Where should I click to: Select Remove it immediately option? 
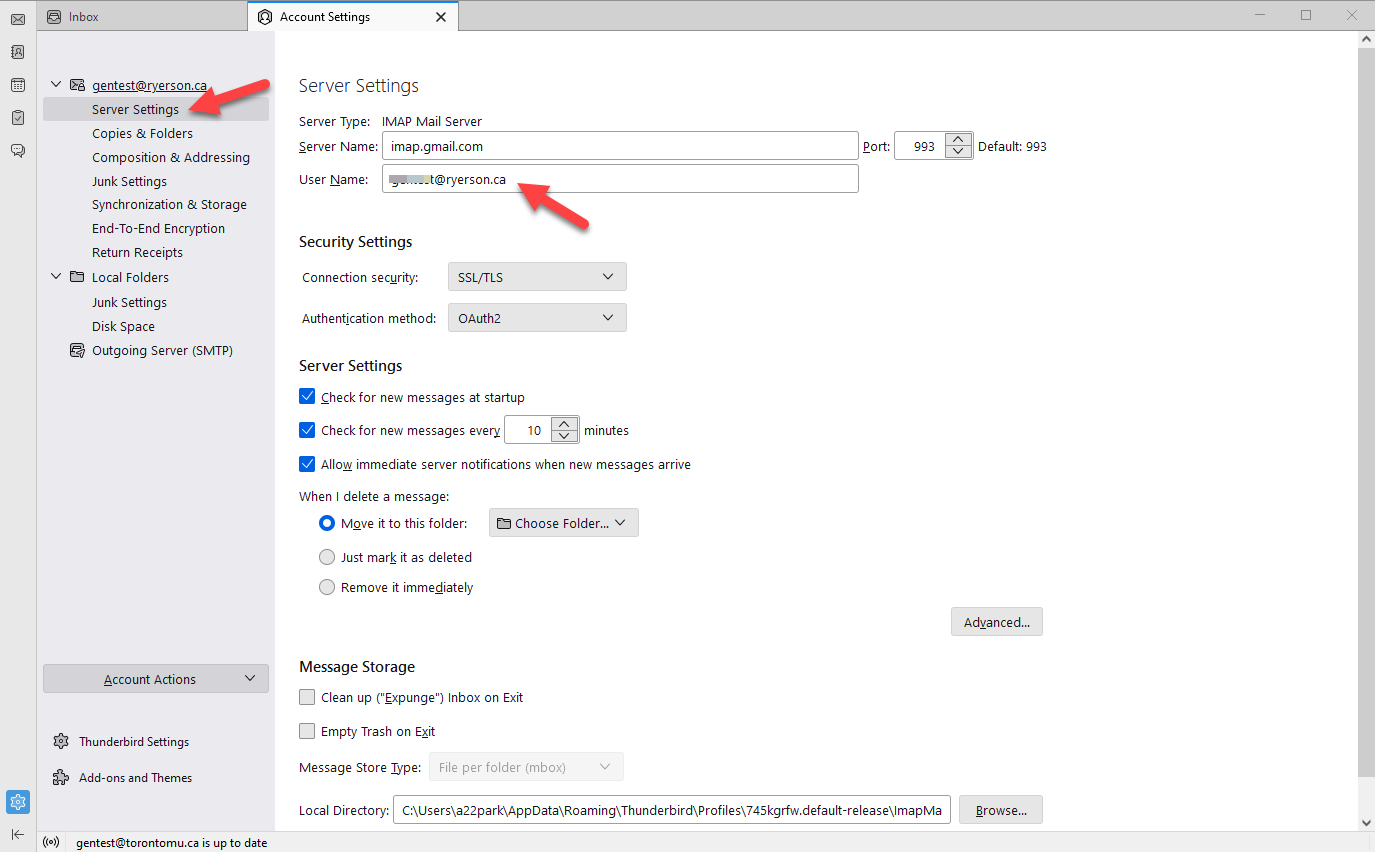click(x=327, y=587)
